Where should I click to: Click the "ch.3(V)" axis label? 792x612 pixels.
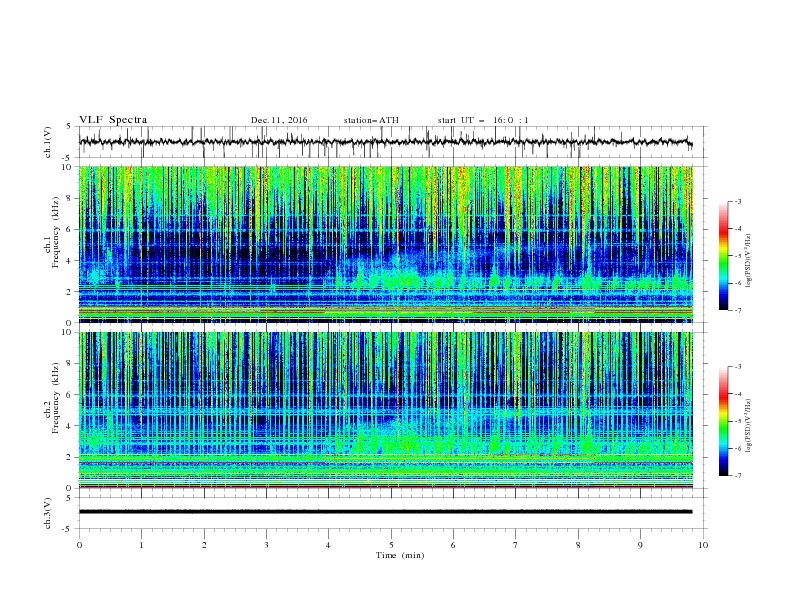tap(48, 513)
